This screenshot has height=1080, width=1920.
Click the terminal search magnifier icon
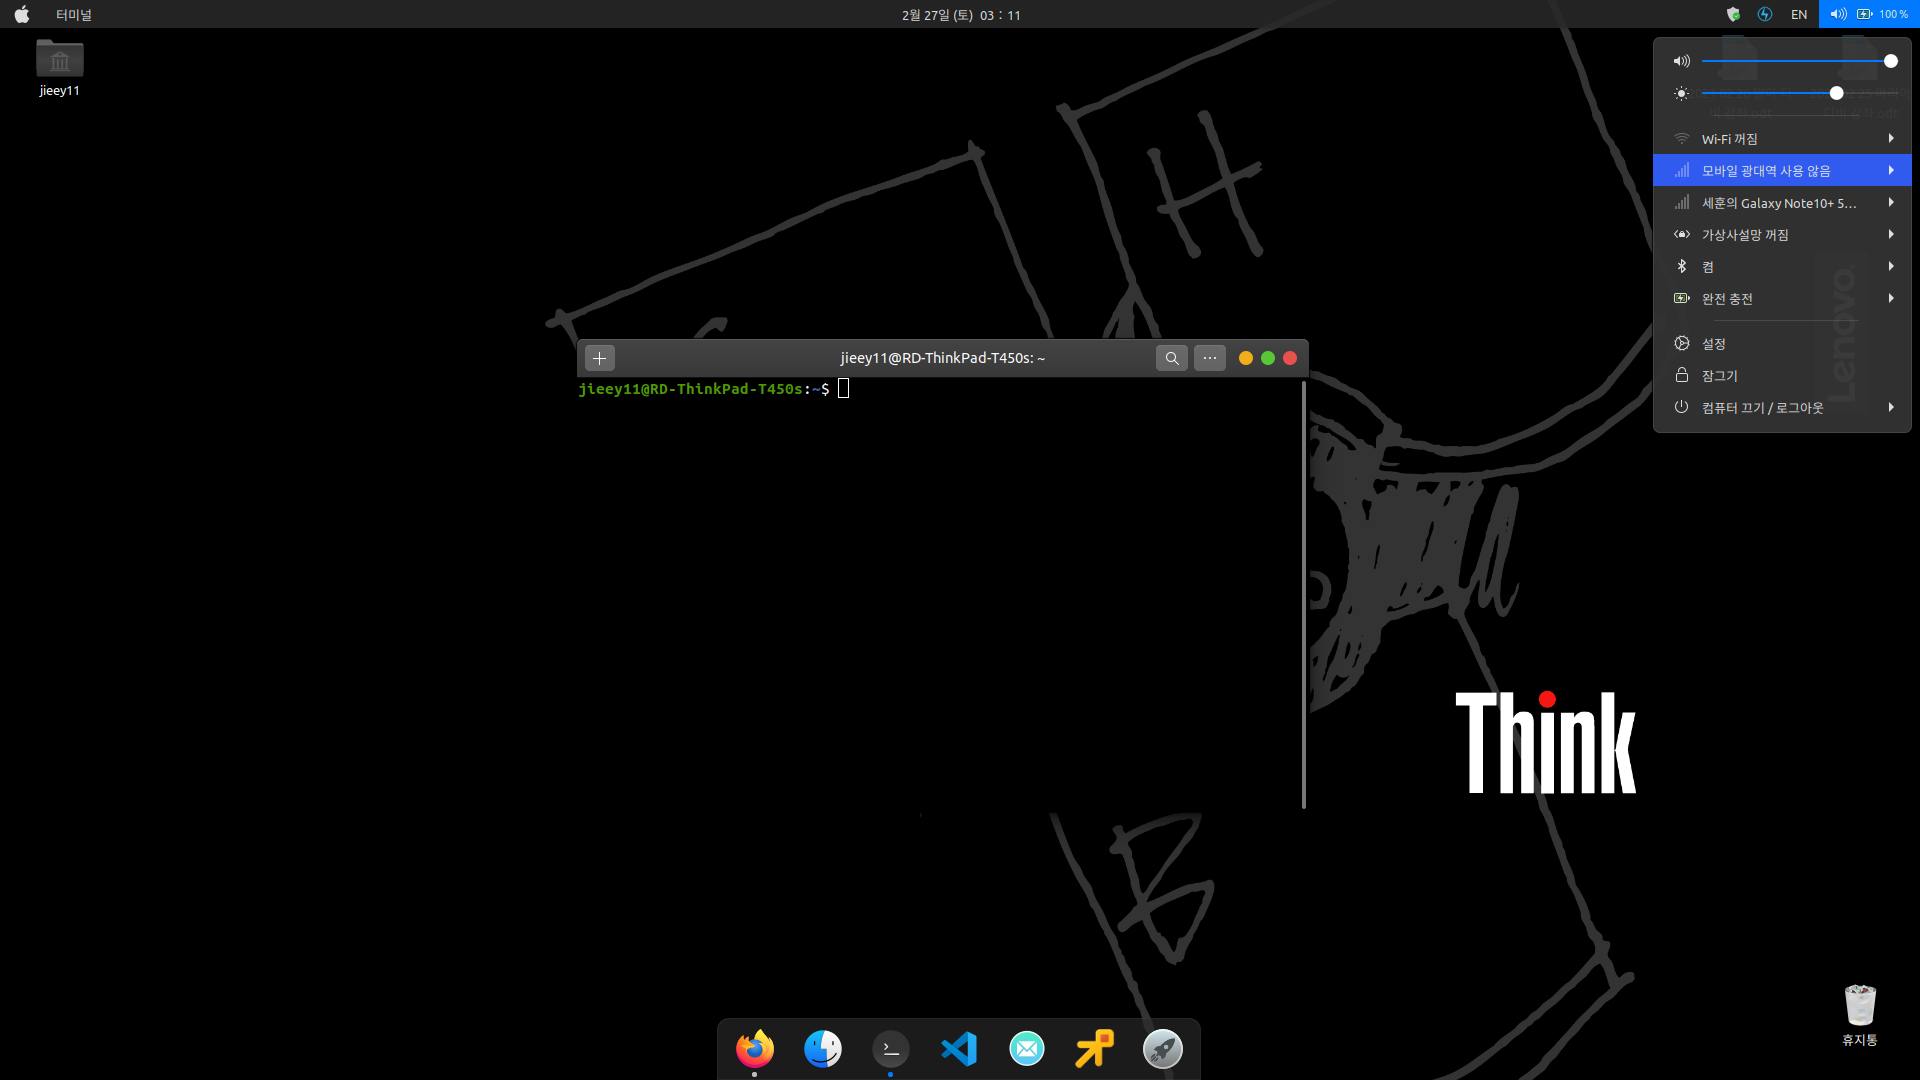1171,358
